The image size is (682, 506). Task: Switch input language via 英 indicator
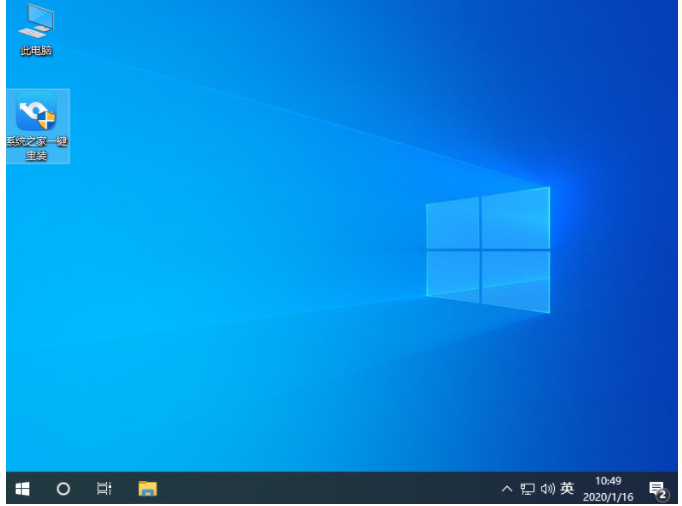tap(567, 489)
